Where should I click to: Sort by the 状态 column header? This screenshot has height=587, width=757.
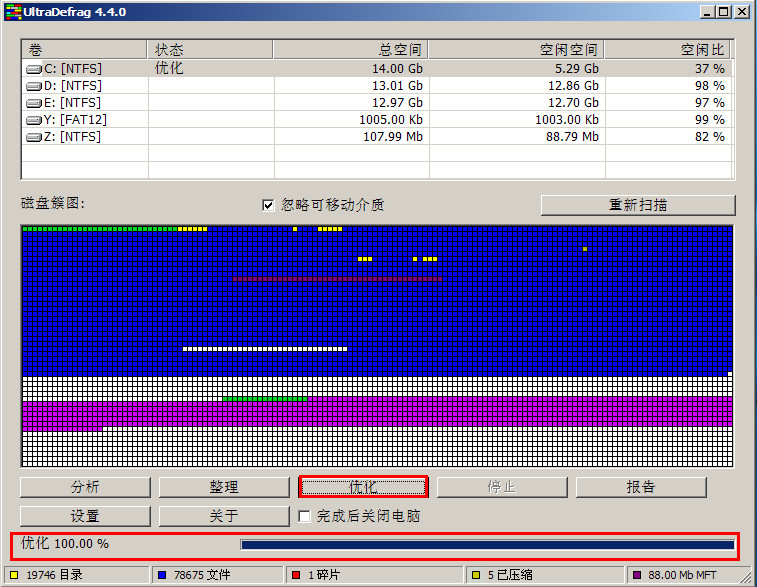tap(210, 50)
